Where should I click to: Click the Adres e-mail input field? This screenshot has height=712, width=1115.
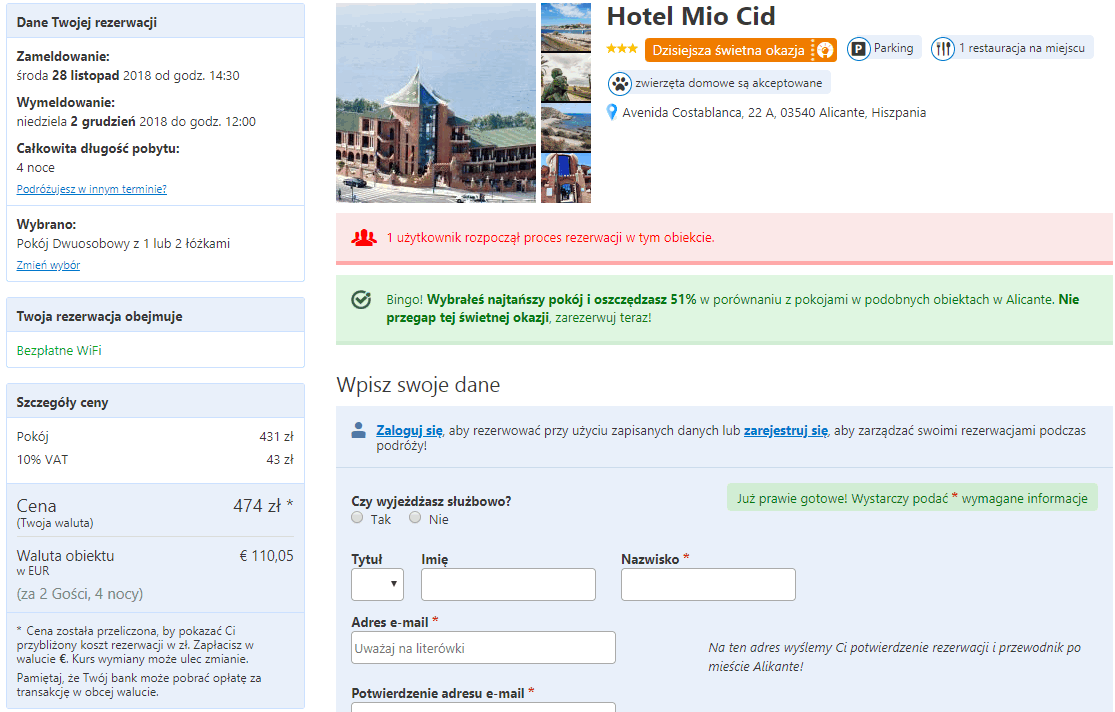483,647
